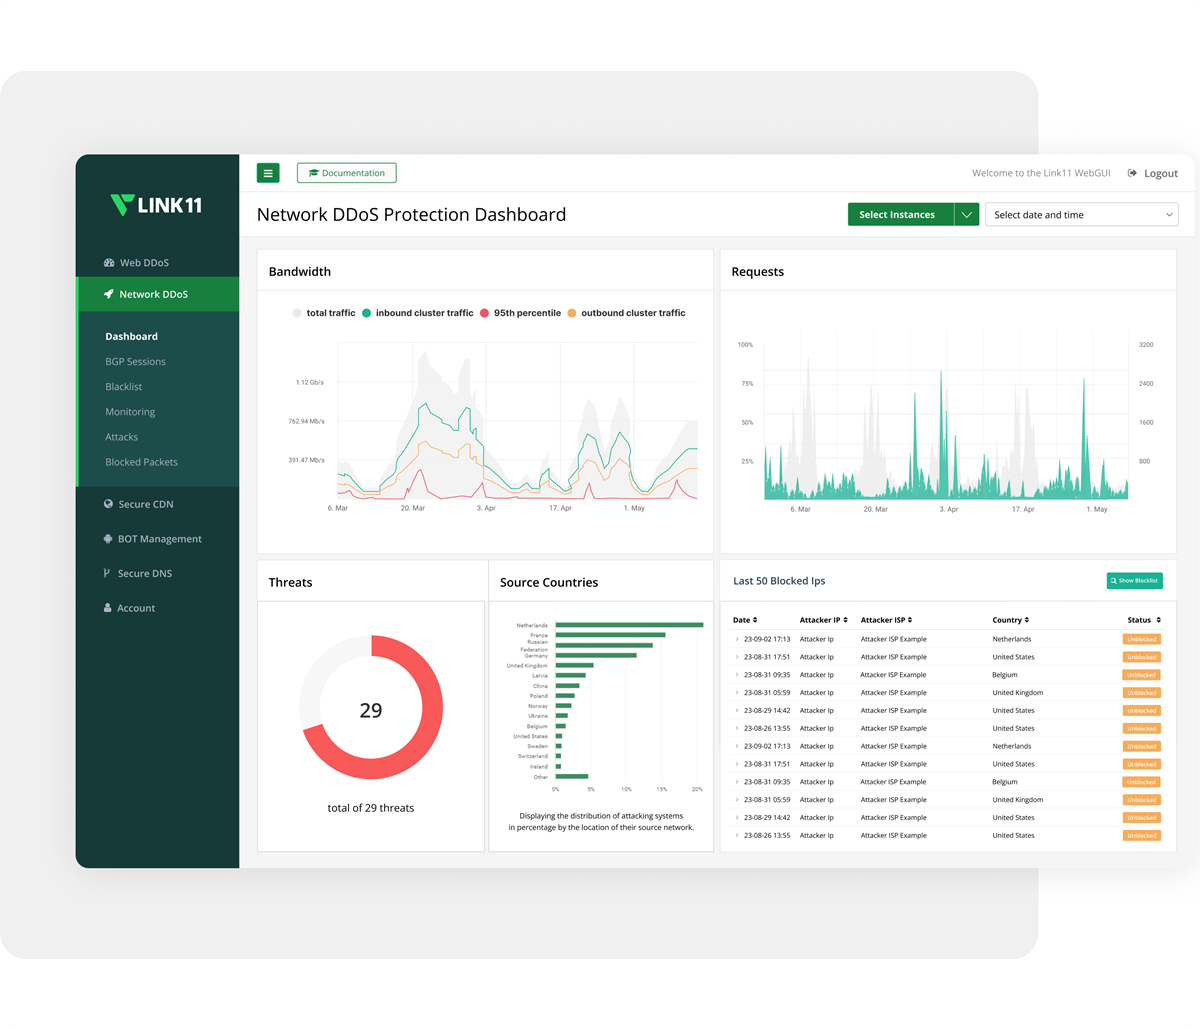Click the BOT Management android icon

pos(108,539)
